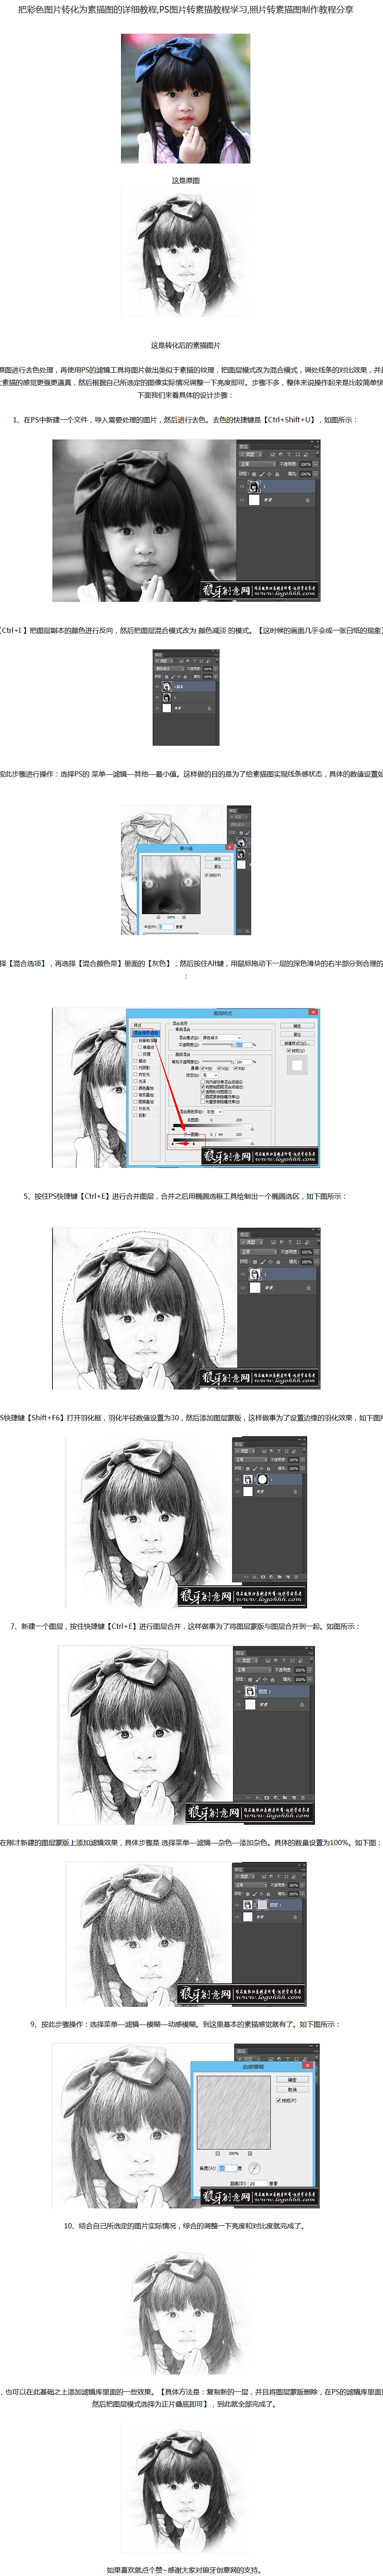Screen dimensions: 383x2576
Task: Toggle top layer eye in step 5 layers panel
Action: (243, 1274)
